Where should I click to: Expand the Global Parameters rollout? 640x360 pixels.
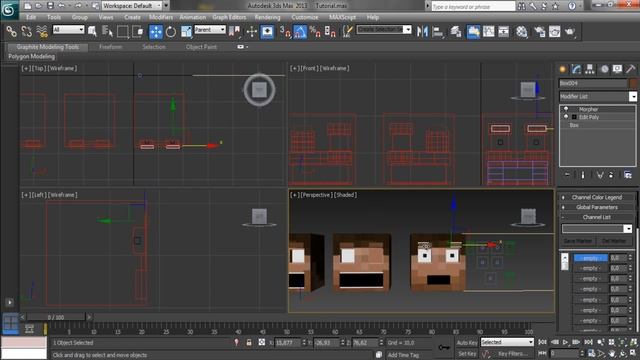[x=597, y=207]
